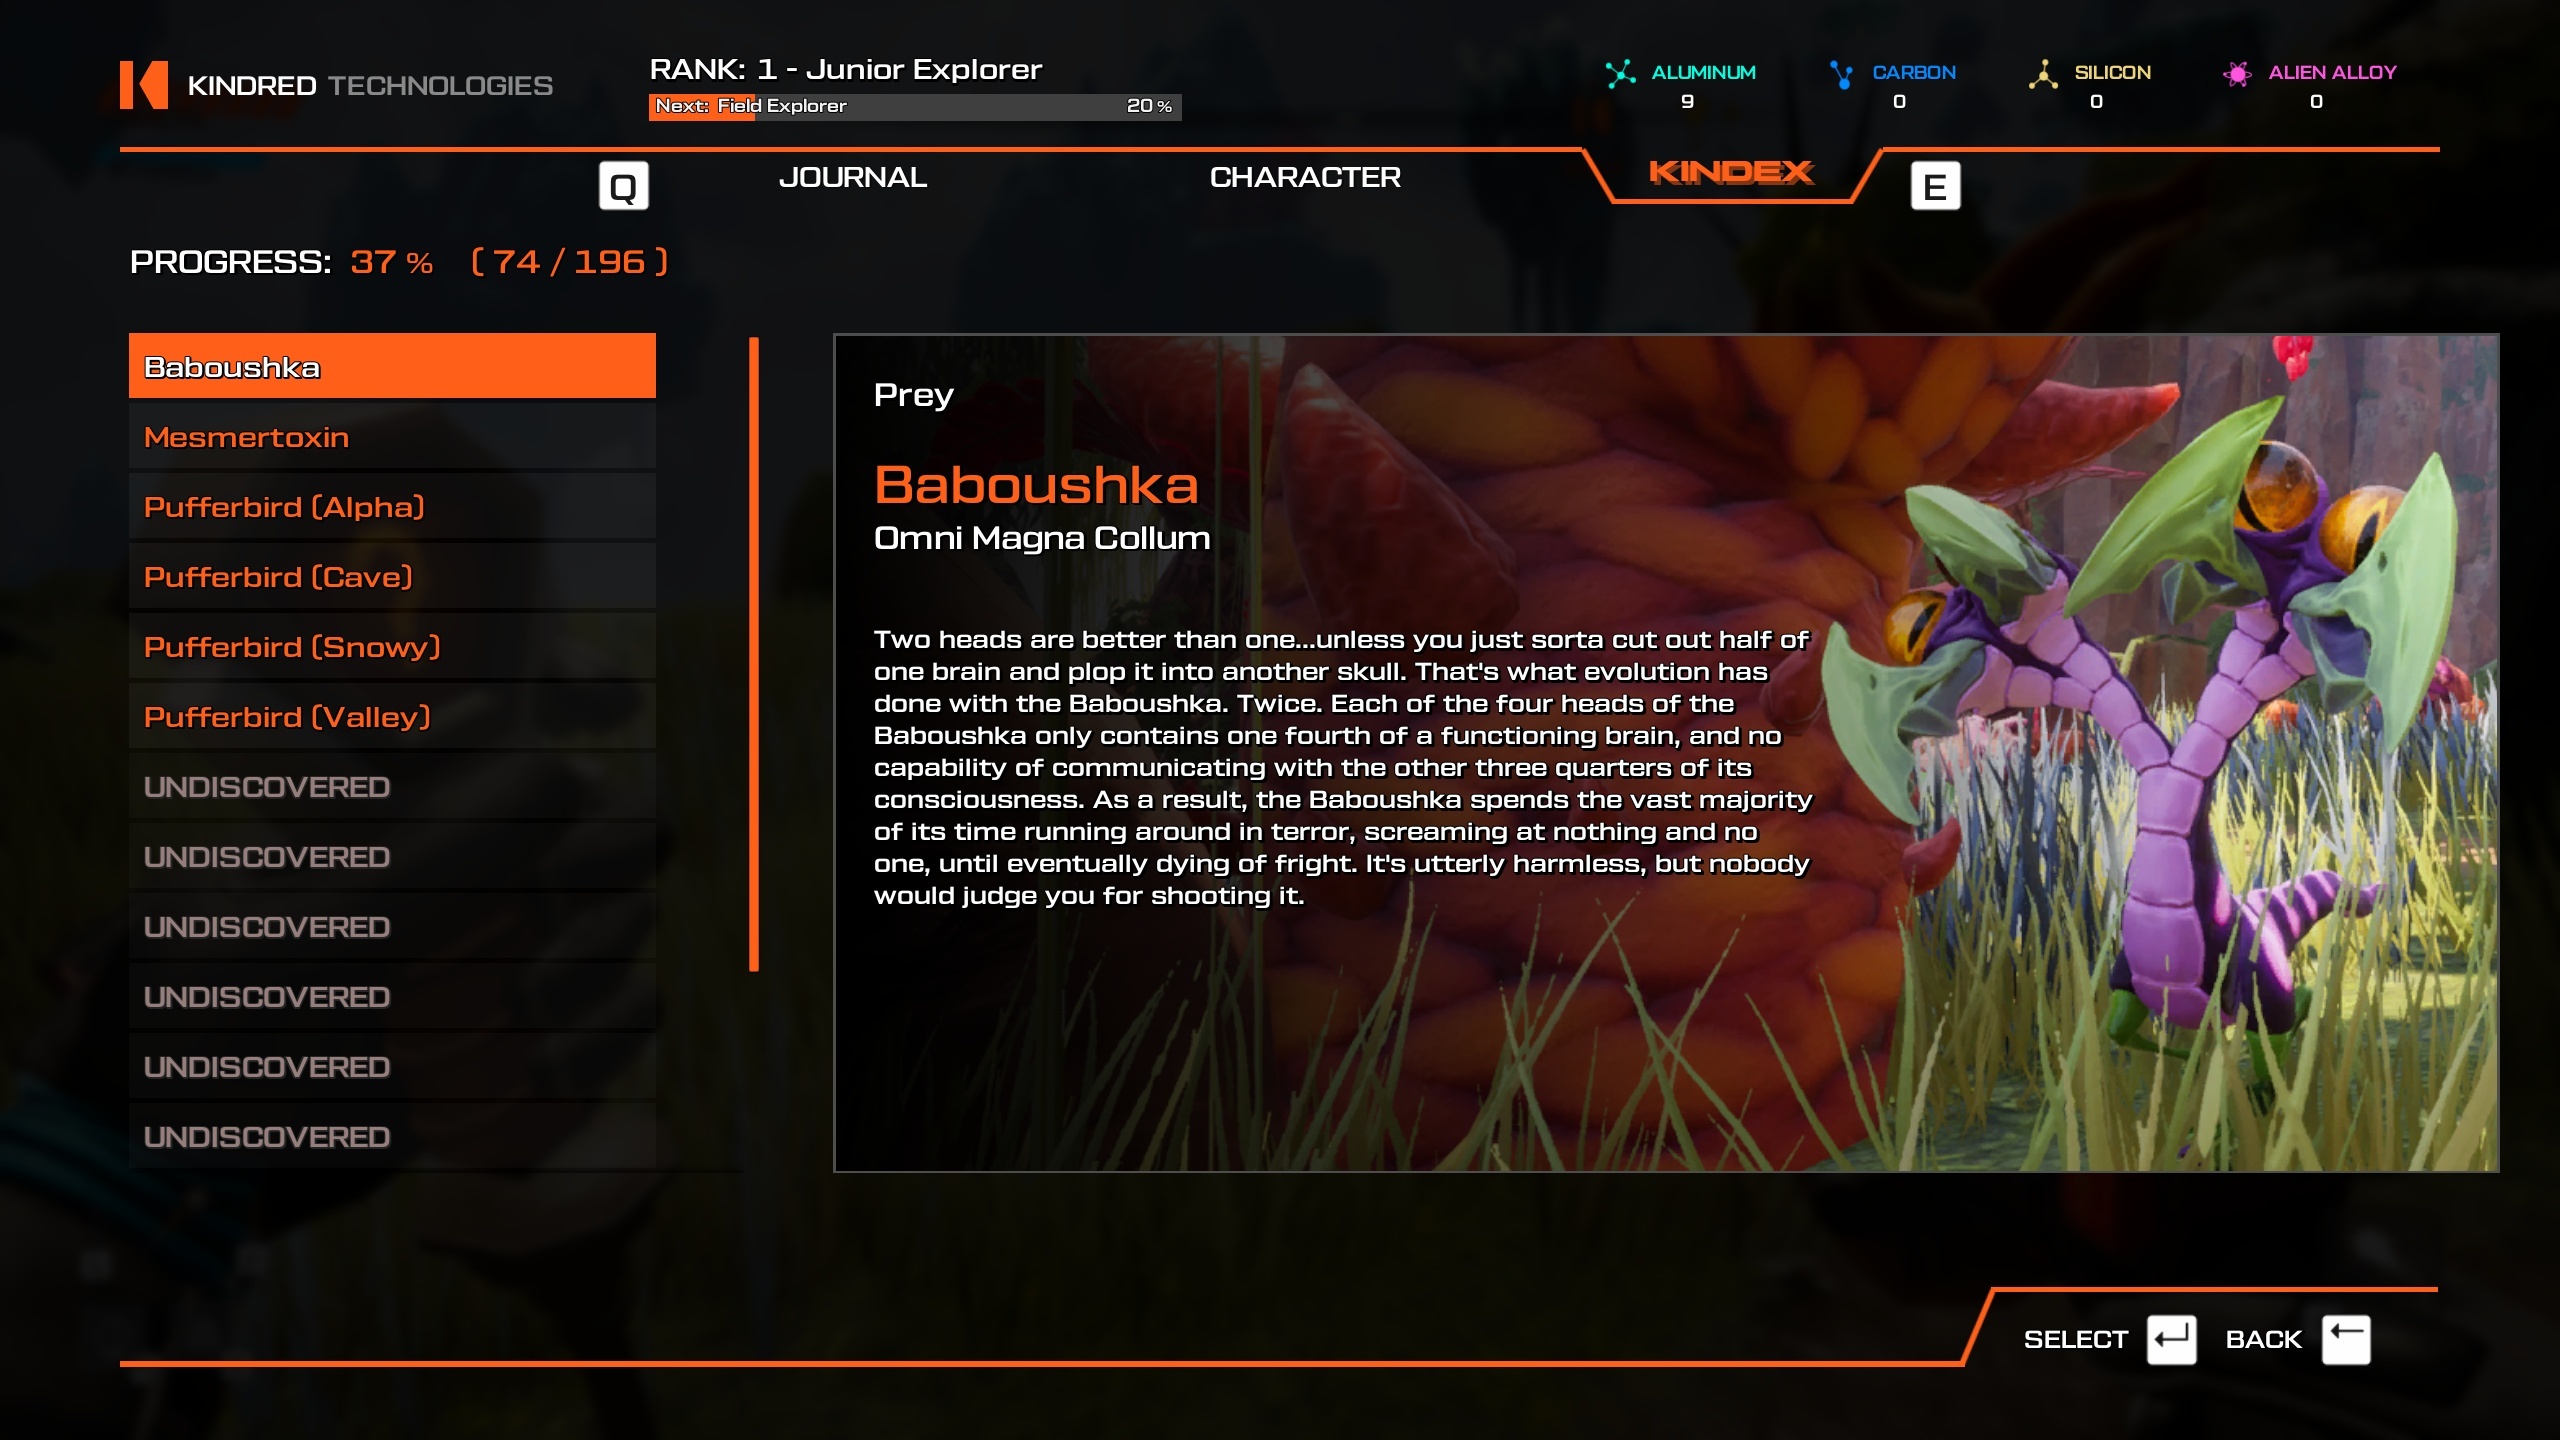Viewport: 2560px width, 1440px height.
Task: Select the Baboushka entry in list
Action: pyautogui.click(x=392, y=366)
